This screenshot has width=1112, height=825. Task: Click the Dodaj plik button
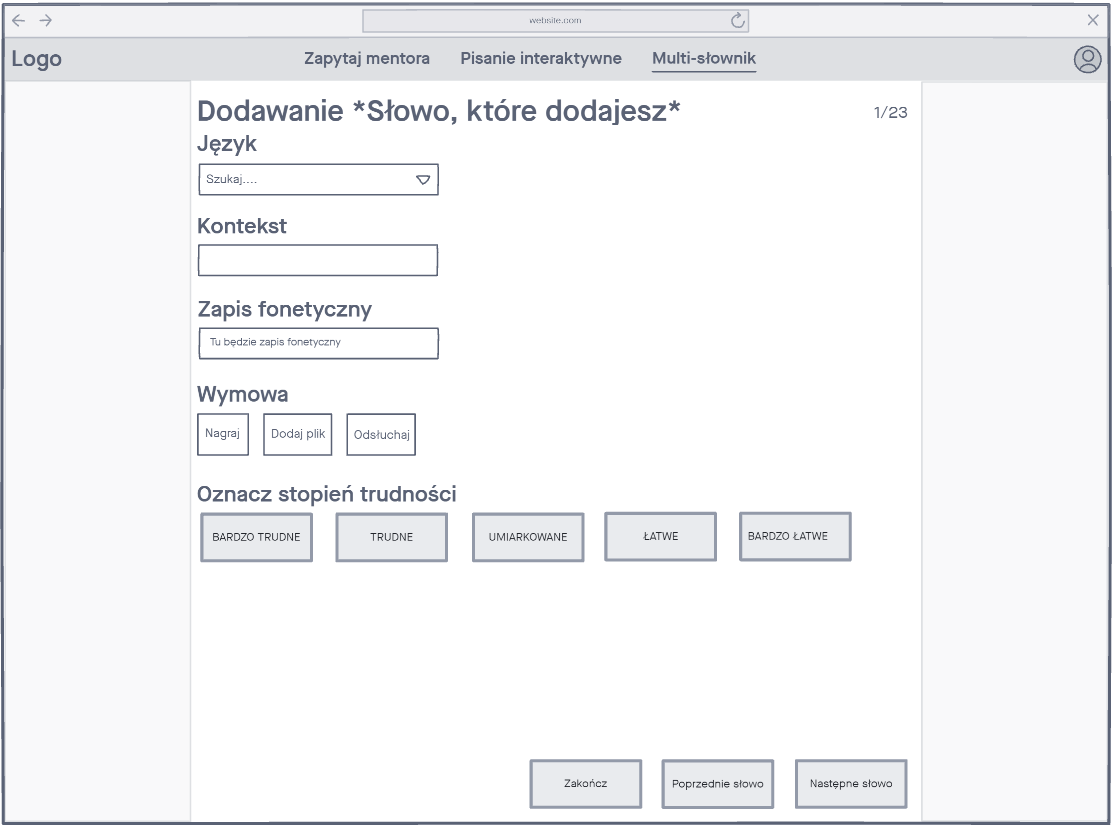pos(298,434)
